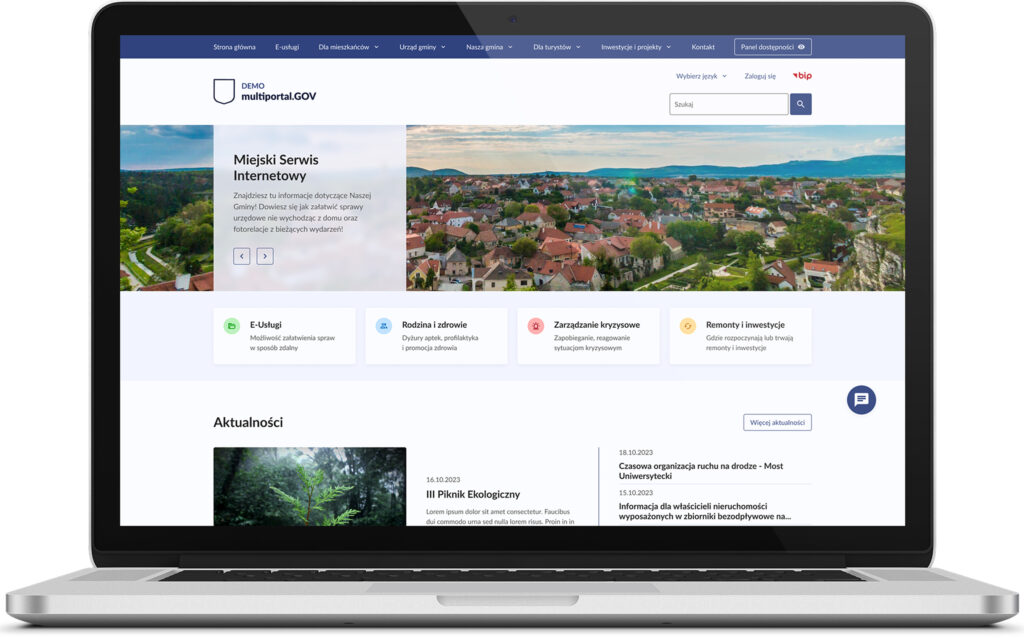Expand the Dla mieszkańców menu
The width and height of the screenshot is (1024, 638).
point(348,47)
